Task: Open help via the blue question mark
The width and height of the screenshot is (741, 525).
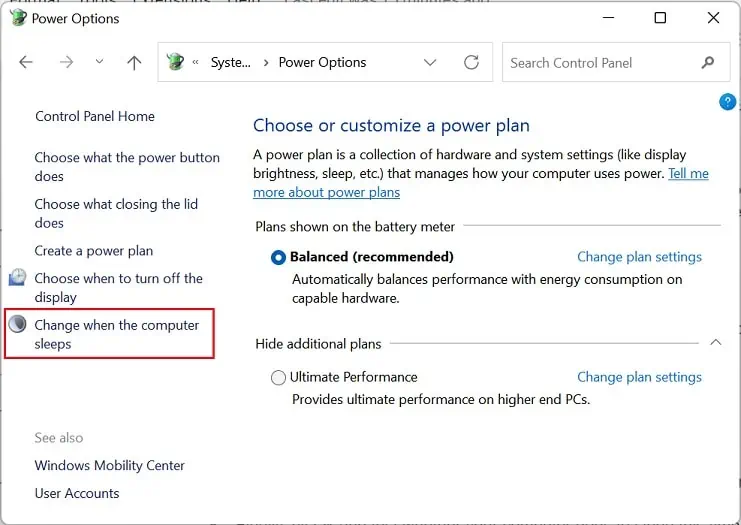Action: [727, 102]
